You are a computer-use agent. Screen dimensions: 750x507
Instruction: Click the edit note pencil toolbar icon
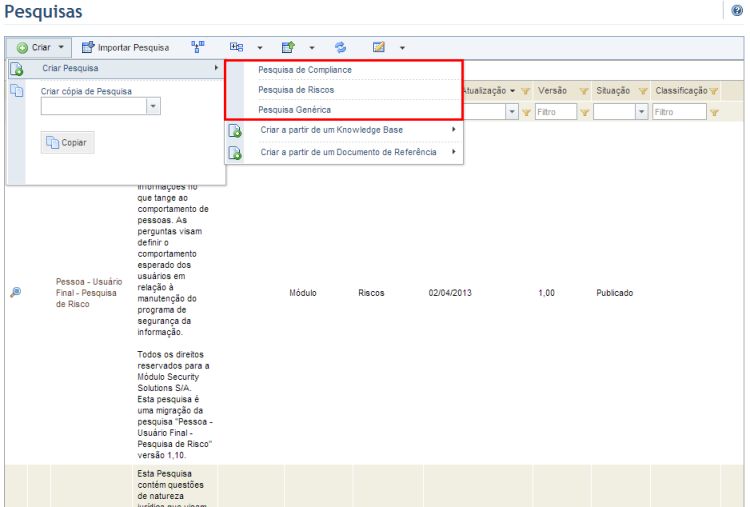(x=378, y=47)
